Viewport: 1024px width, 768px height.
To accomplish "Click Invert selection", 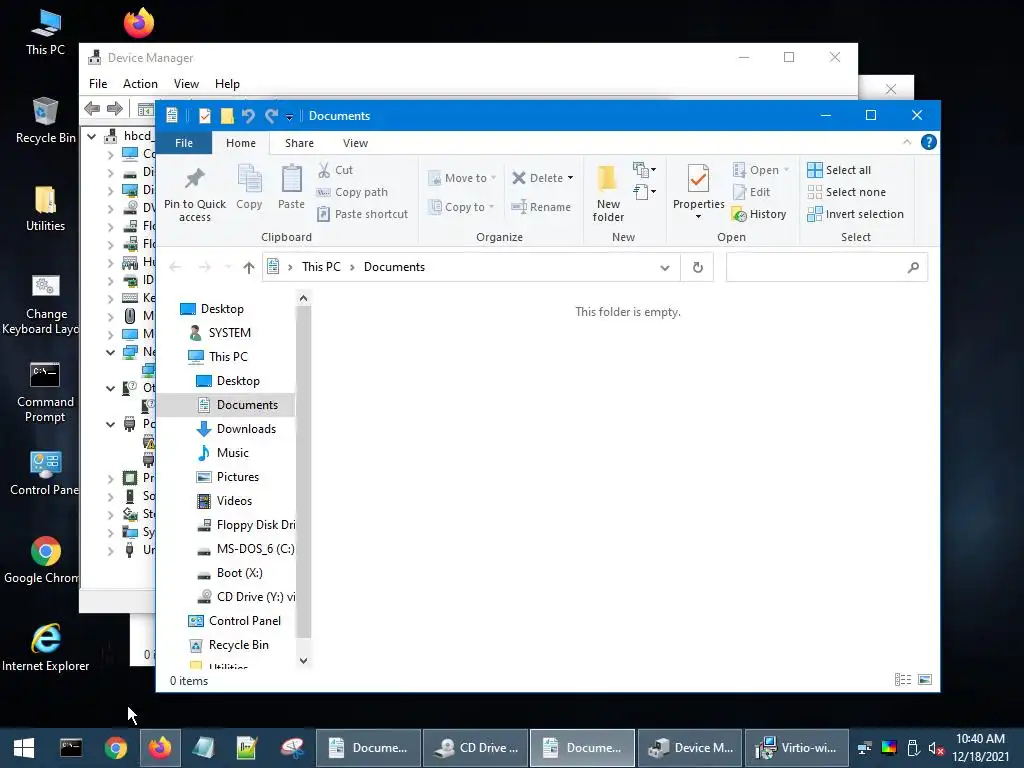I will click(x=856, y=214).
